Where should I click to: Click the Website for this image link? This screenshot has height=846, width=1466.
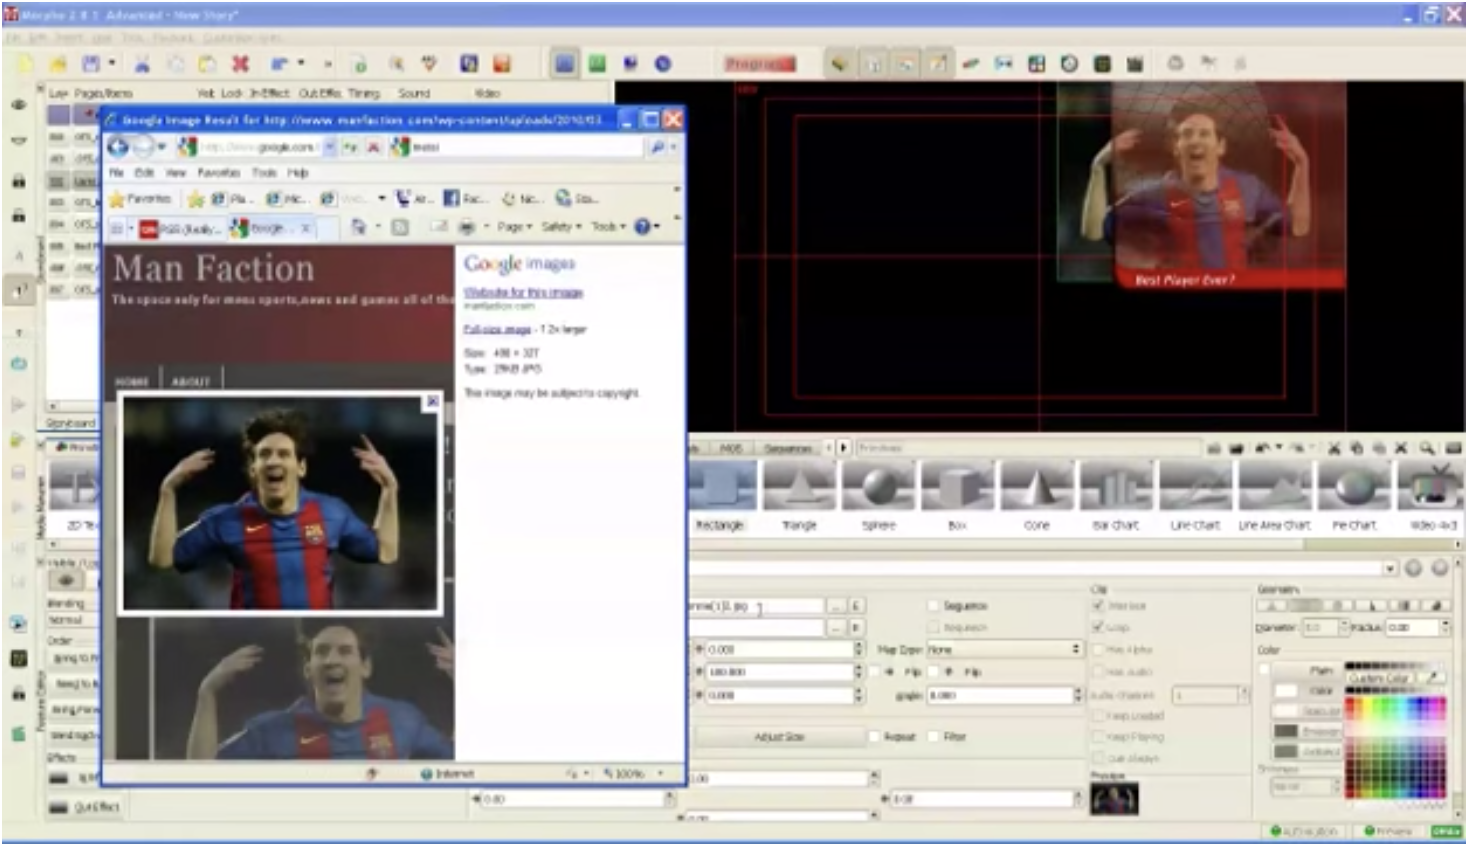(523, 292)
